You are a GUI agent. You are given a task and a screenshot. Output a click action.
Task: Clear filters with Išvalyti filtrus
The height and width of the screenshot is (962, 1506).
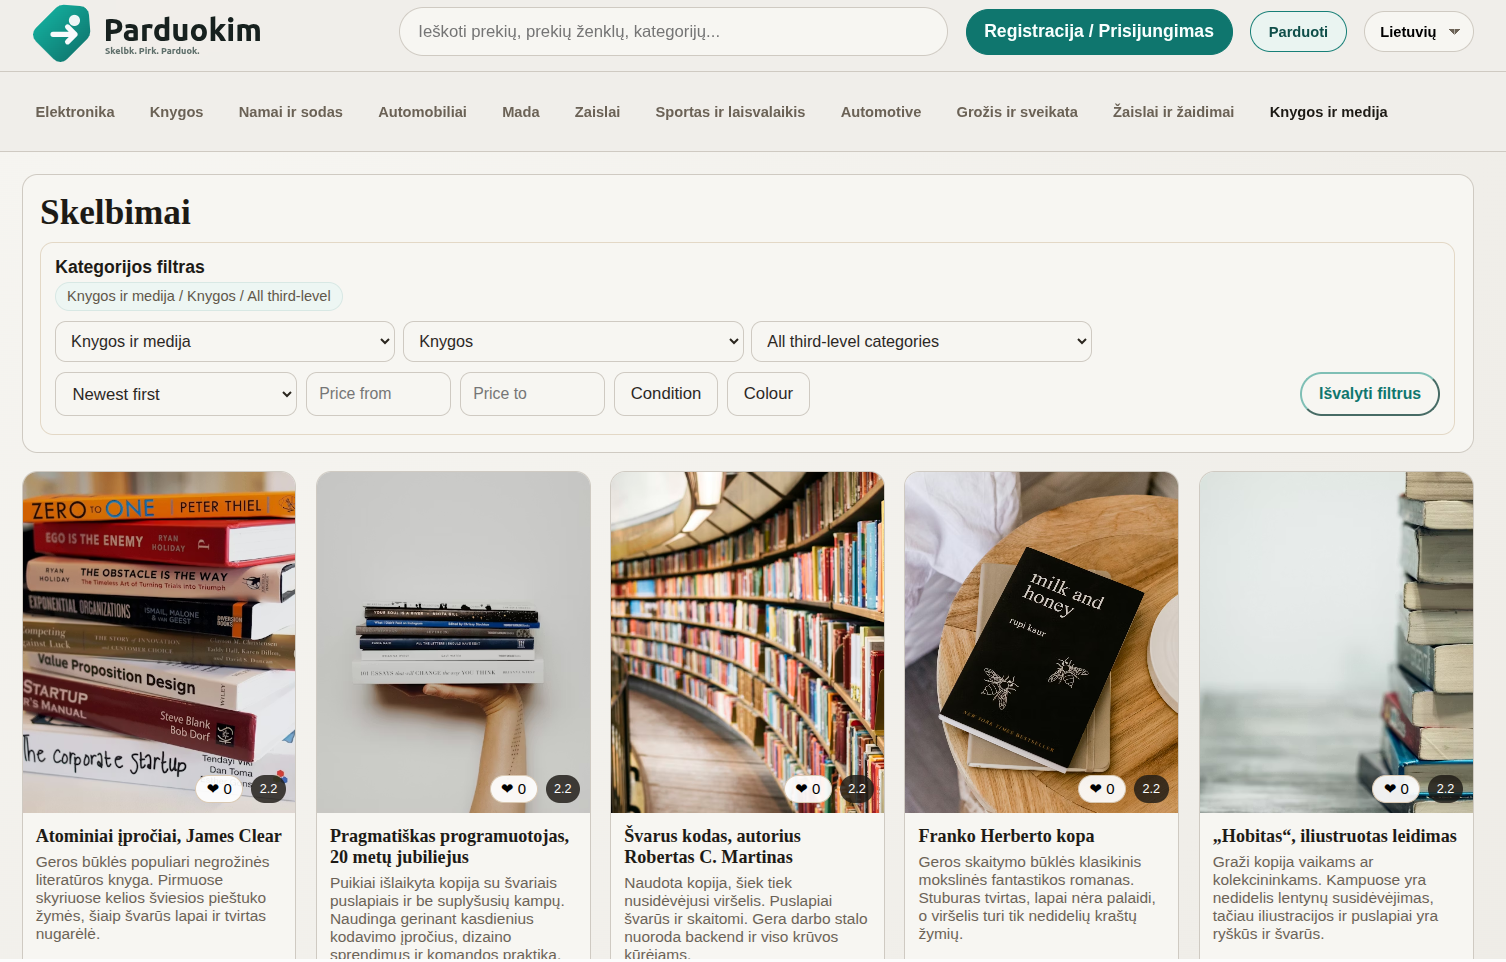click(1369, 394)
